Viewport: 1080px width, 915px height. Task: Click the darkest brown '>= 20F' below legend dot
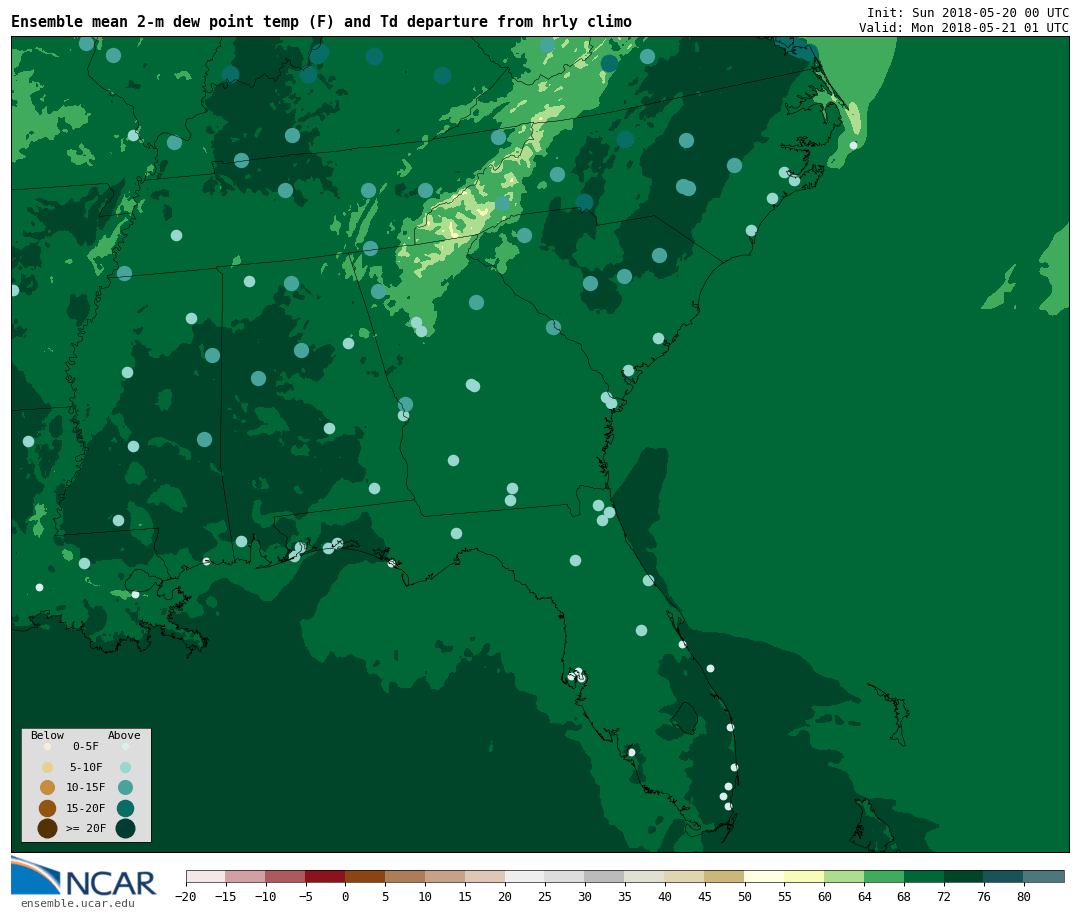[x=48, y=828]
